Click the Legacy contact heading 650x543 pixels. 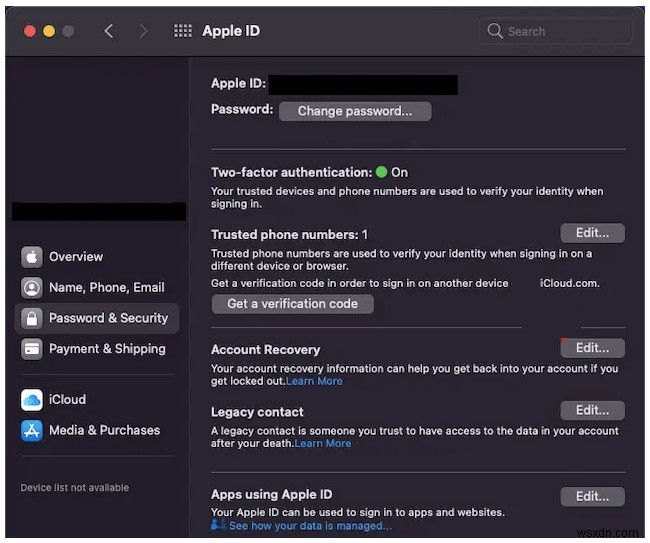point(257,412)
